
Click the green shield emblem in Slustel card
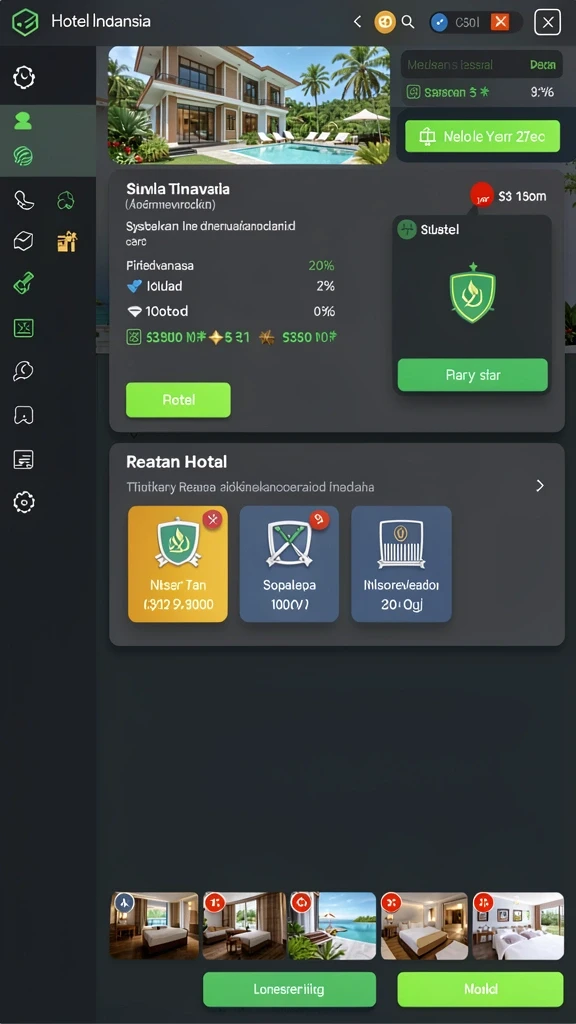click(x=473, y=293)
